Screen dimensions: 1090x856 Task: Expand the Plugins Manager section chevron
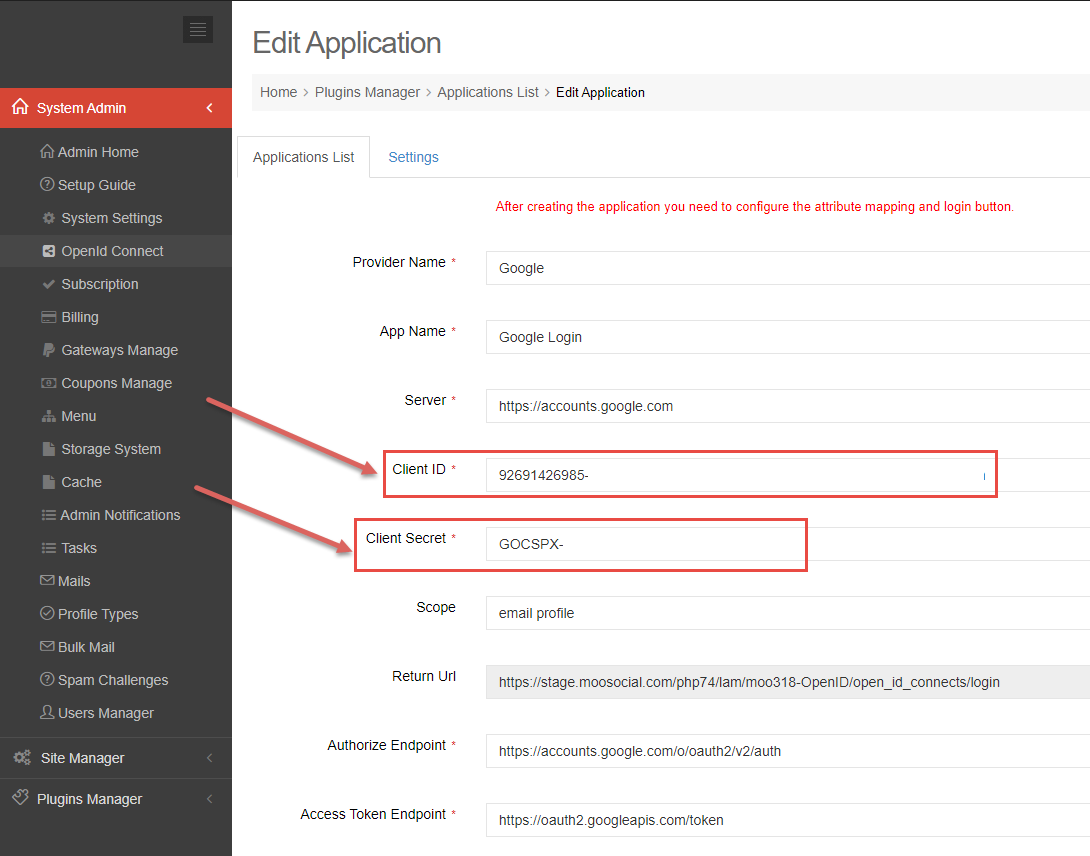point(209,799)
